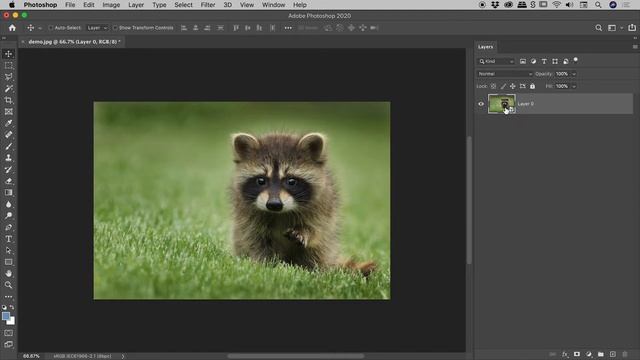640x360 pixels.
Task: Open the Edit Toolbar three-dots button
Action: 9,297
